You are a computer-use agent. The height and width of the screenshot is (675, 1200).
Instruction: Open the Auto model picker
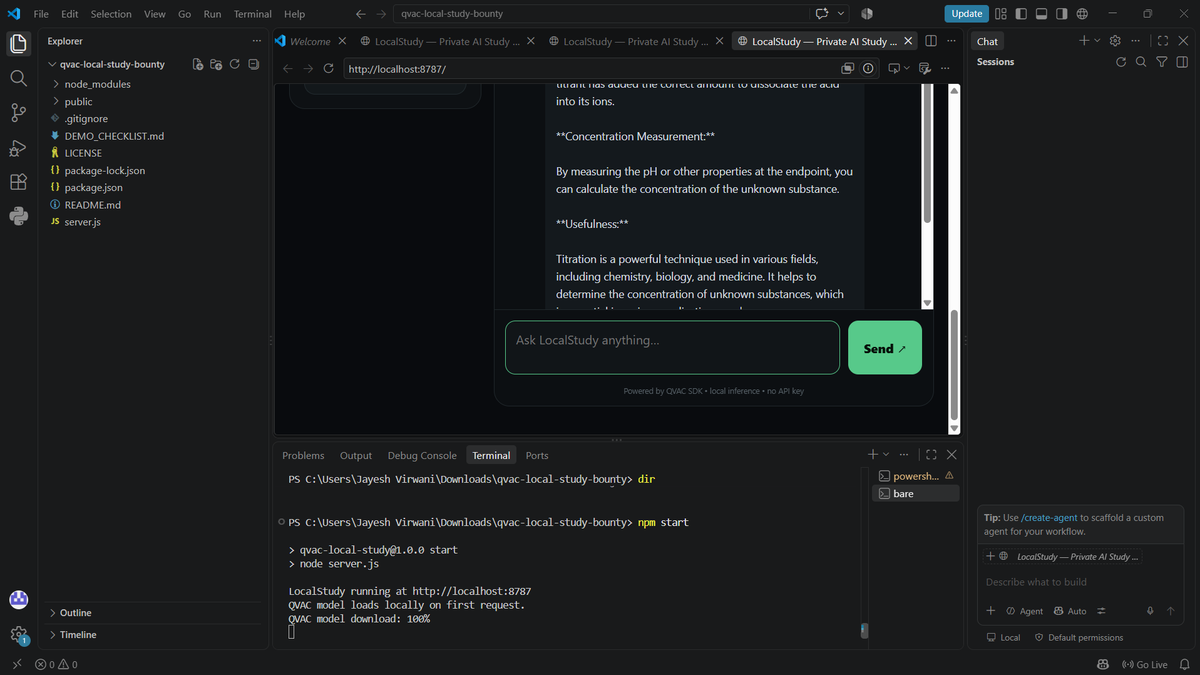[1069, 611]
